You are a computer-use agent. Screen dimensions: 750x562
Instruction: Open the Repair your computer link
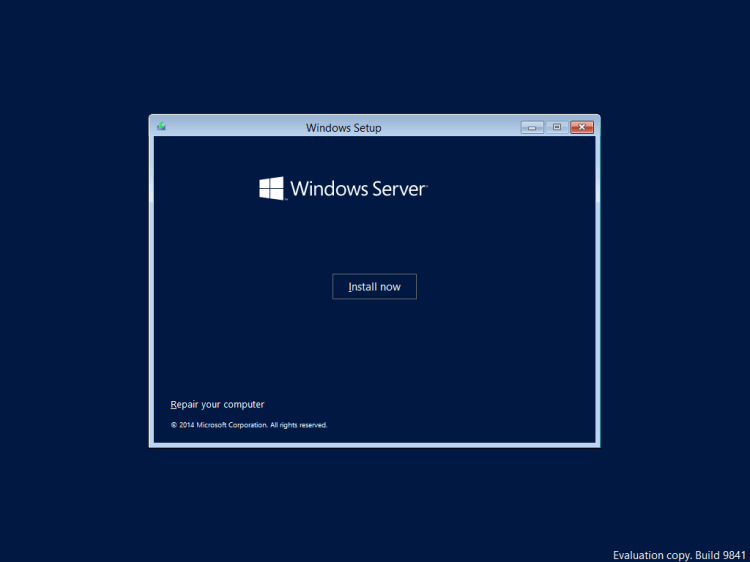tap(217, 405)
